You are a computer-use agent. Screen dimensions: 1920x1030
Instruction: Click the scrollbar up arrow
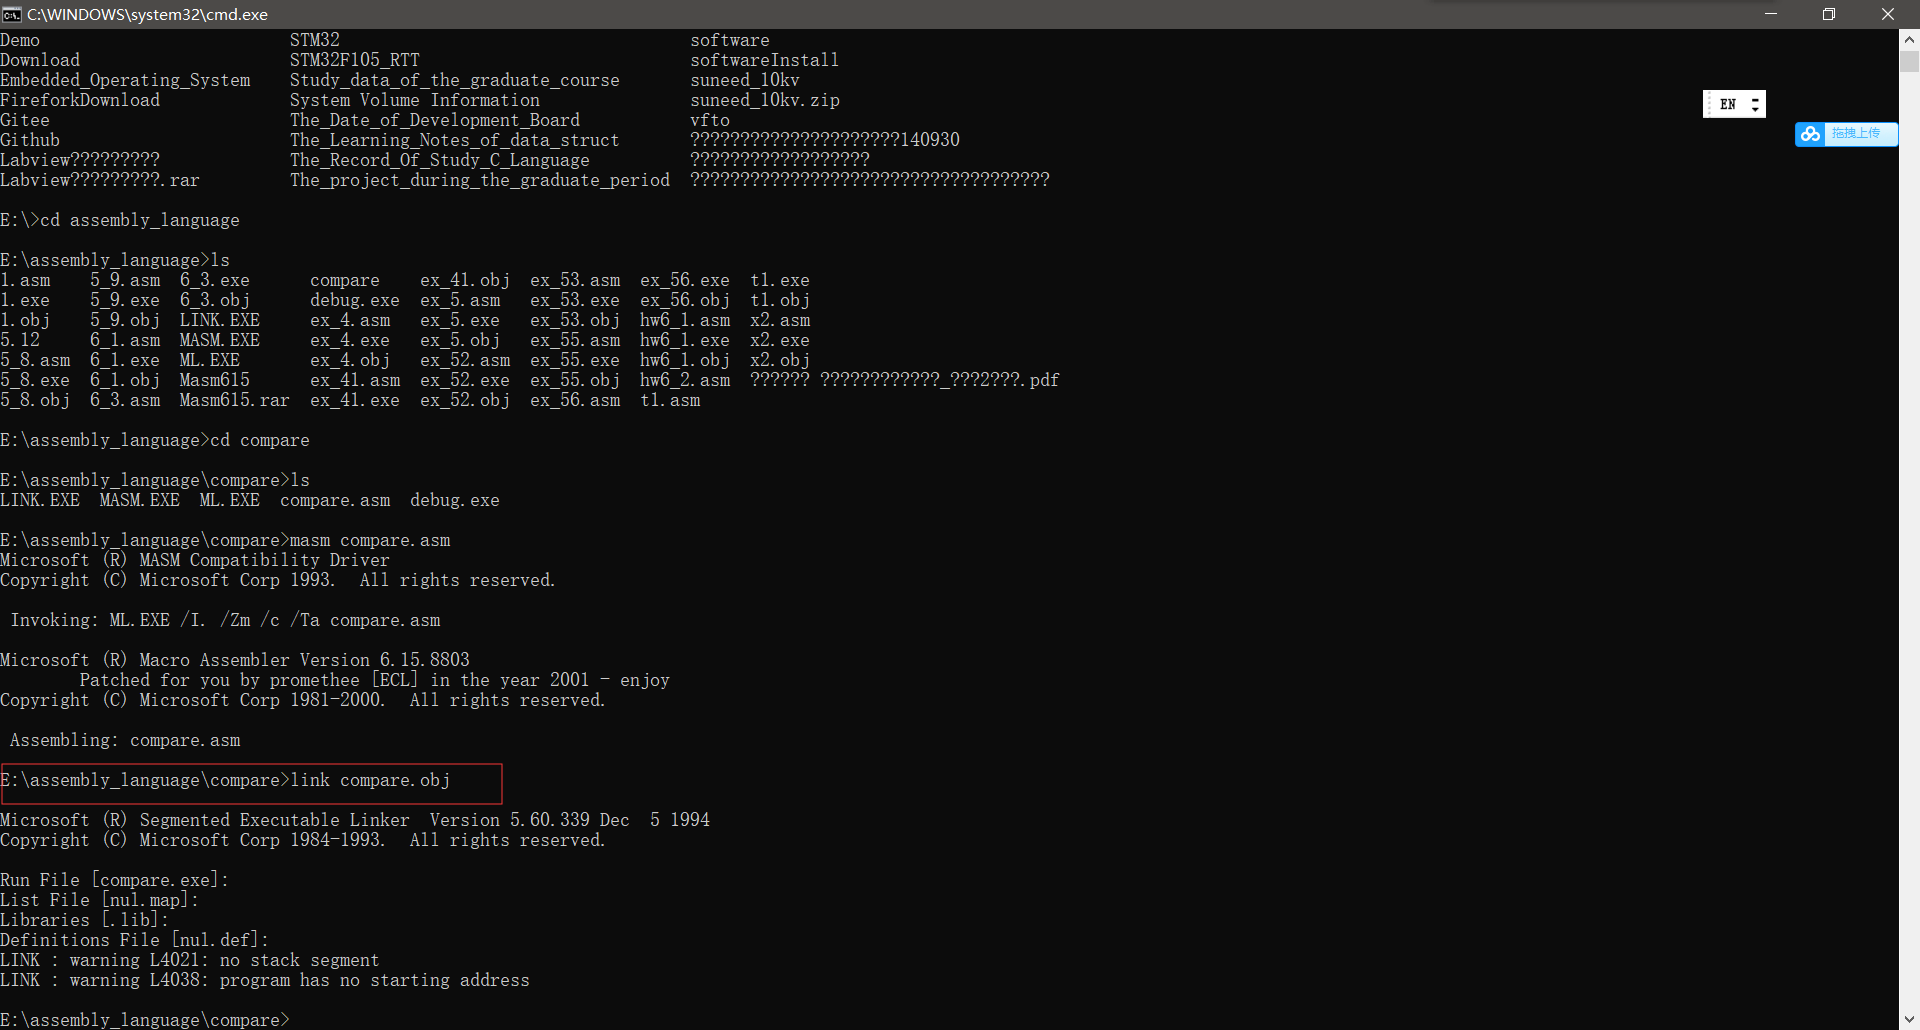coord(1909,40)
